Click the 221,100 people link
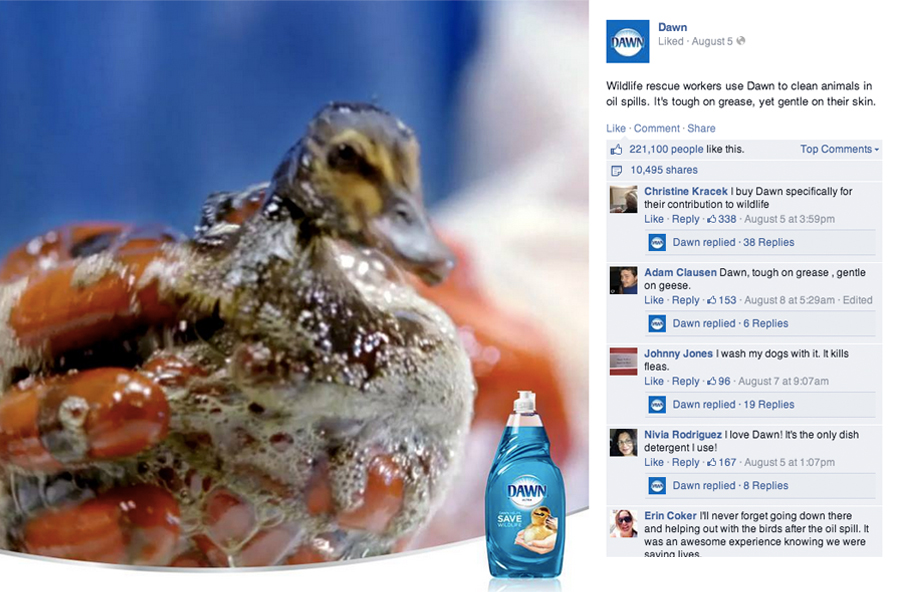 pos(666,149)
